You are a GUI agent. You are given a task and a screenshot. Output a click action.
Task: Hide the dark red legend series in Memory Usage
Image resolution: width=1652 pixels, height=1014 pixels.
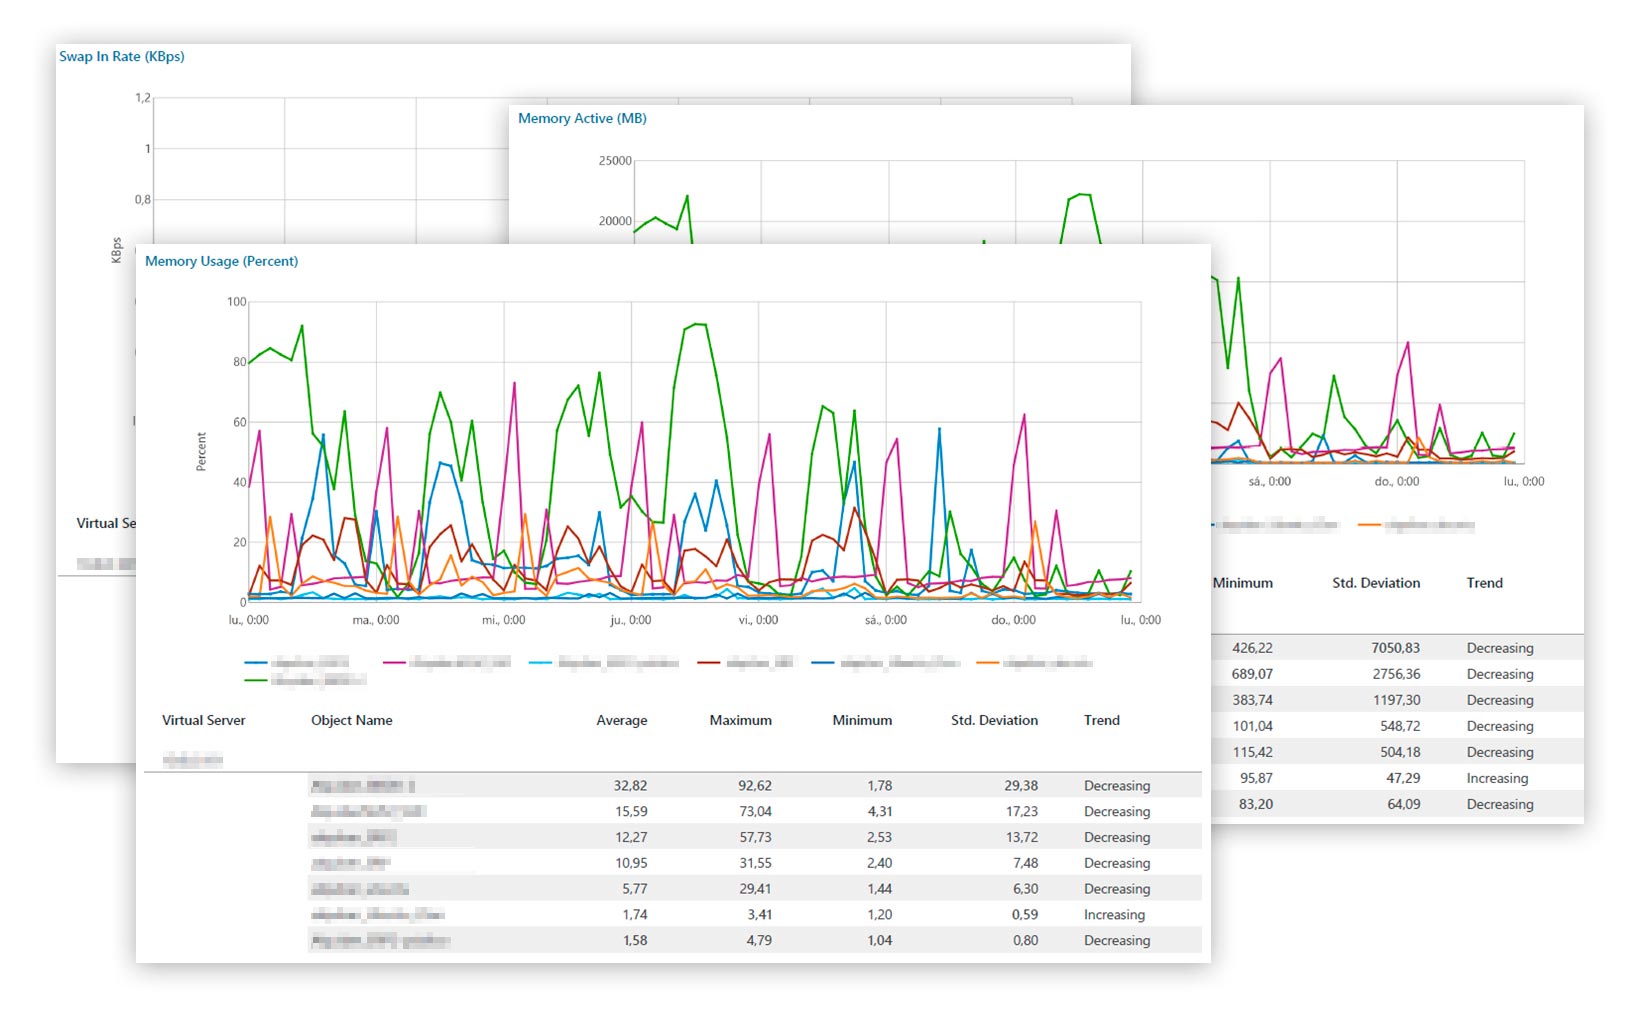[x=745, y=662]
